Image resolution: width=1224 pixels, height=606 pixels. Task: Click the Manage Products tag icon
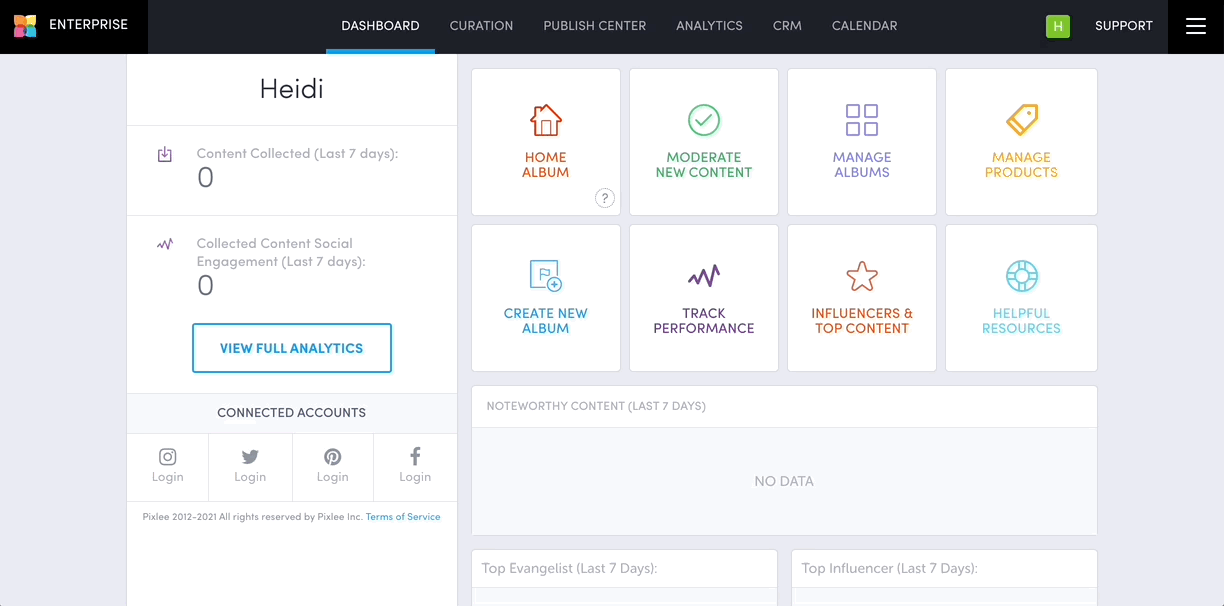tap(1020, 118)
